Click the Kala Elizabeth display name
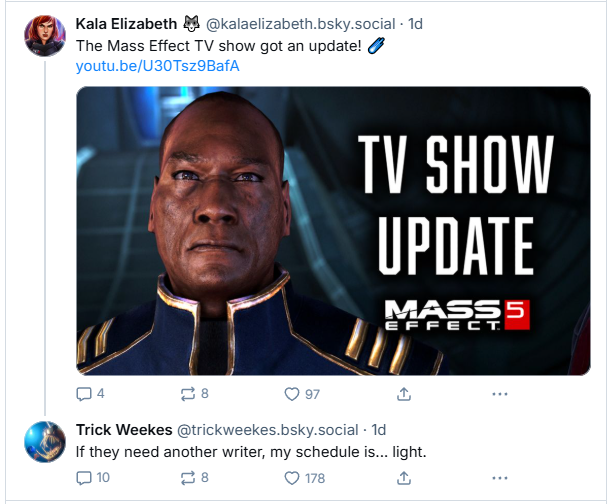608x504 pixels. (x=126, y=24)
